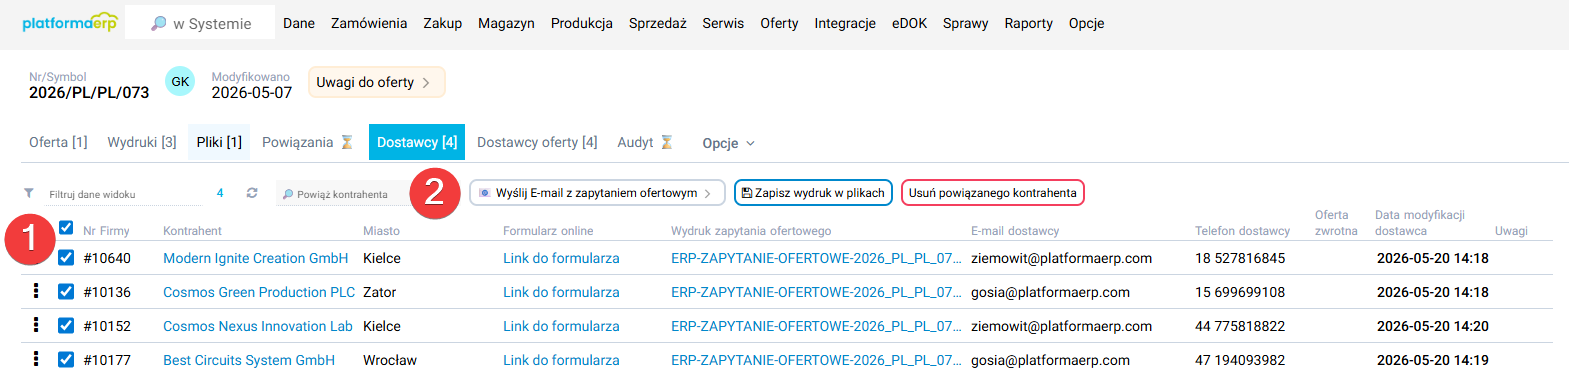This screenshot has height=389, width=1569.
Task: Sort by the Kontrahent column header
Action: click(192, 231)
